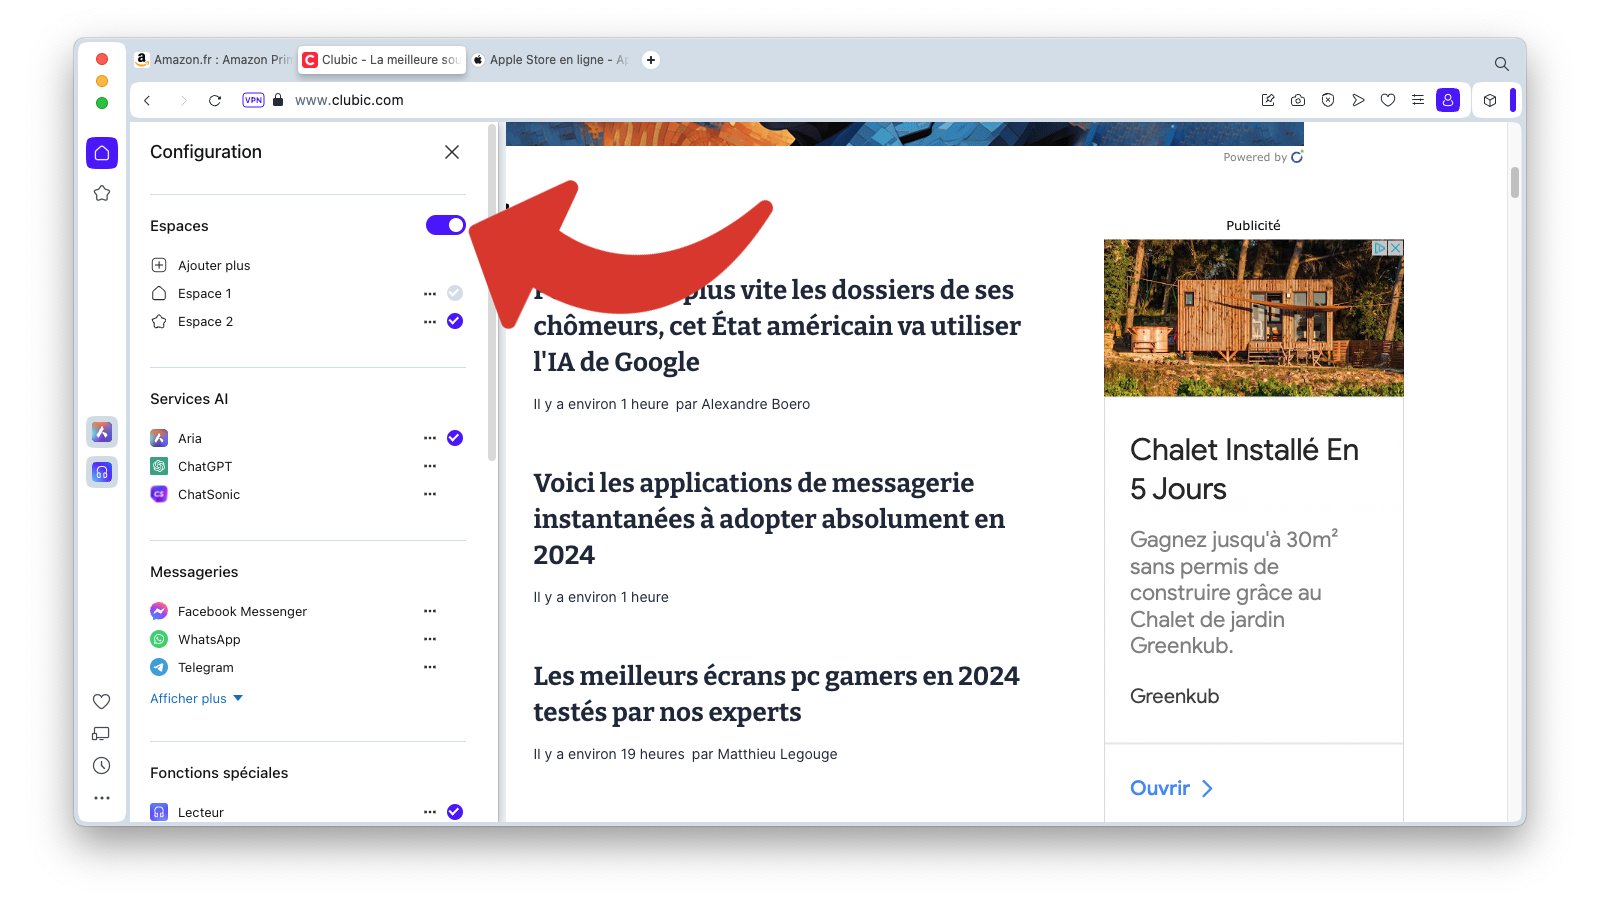The height and width of the screenshot is (900, 1600).
Task: Go back to the previous page
Action: pyautogui.click(x=147, y=100)
